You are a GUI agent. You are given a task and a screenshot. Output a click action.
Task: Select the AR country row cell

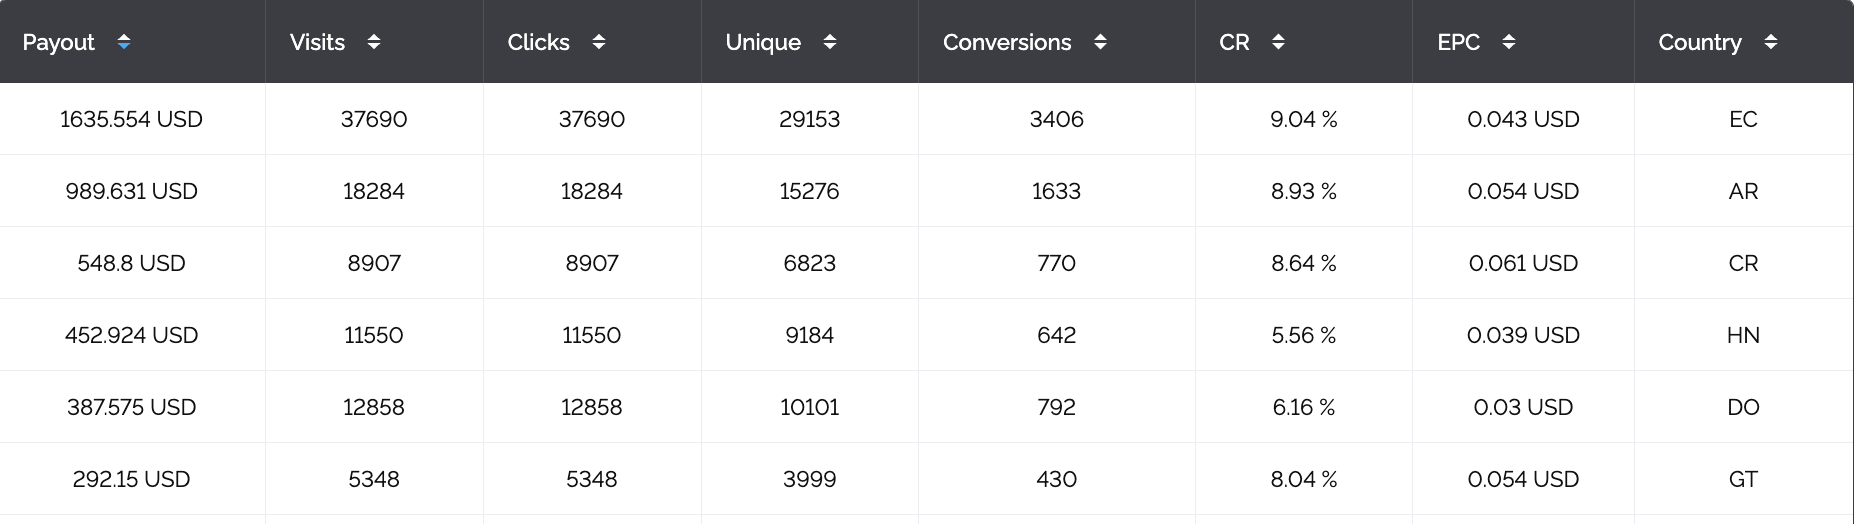click(x=1744, y=191)
